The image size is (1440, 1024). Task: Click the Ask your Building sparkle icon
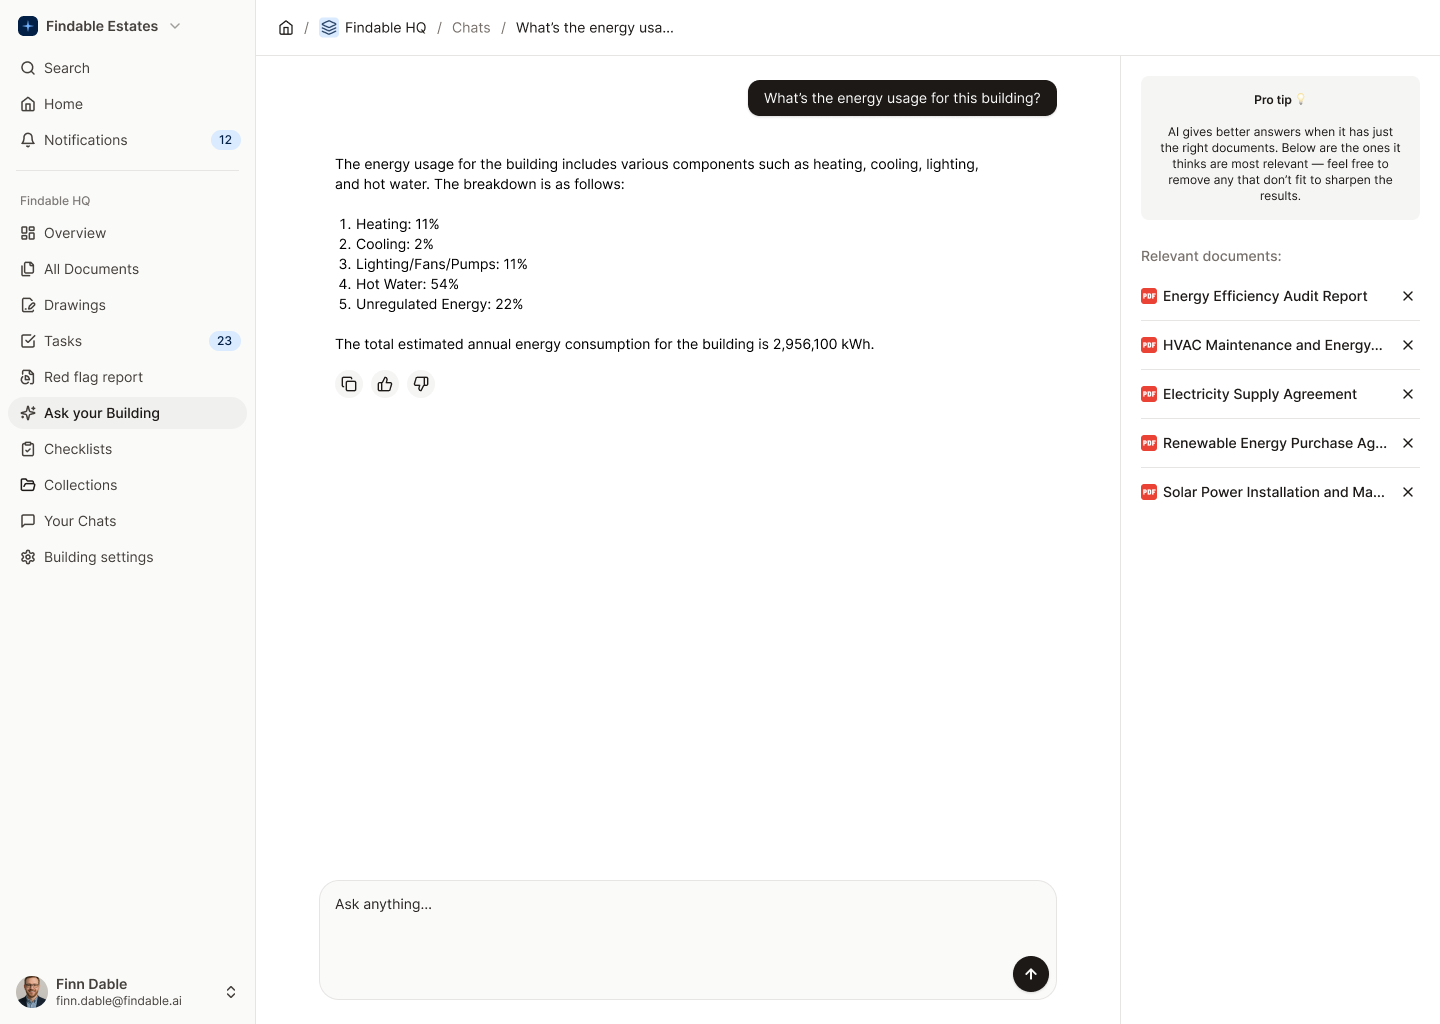[28, 413]
